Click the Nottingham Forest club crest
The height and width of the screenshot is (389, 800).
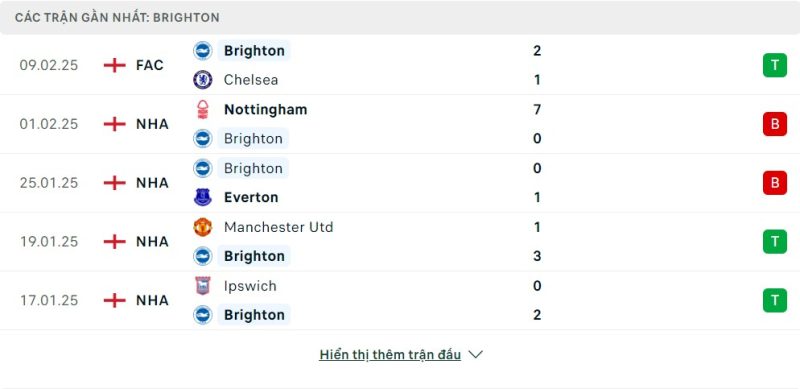(203, 109)
